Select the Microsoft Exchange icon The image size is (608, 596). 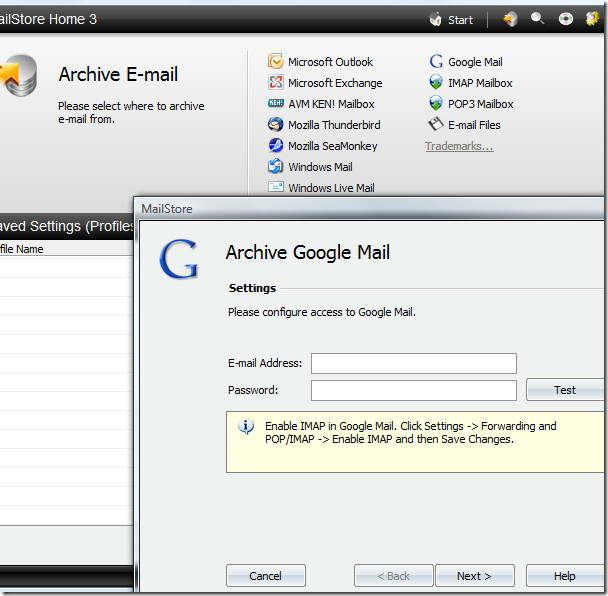276,83
